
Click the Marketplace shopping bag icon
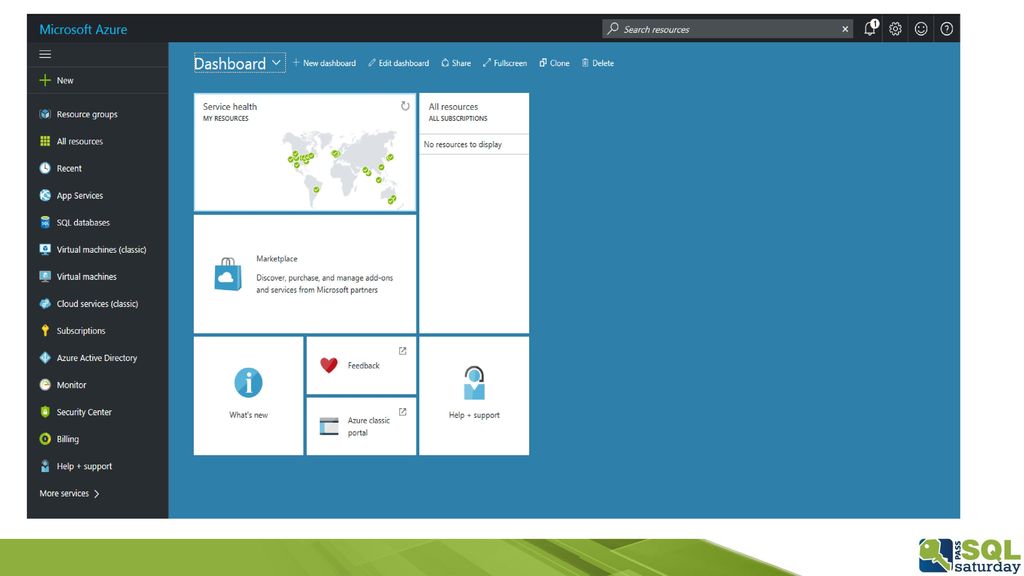228,274
